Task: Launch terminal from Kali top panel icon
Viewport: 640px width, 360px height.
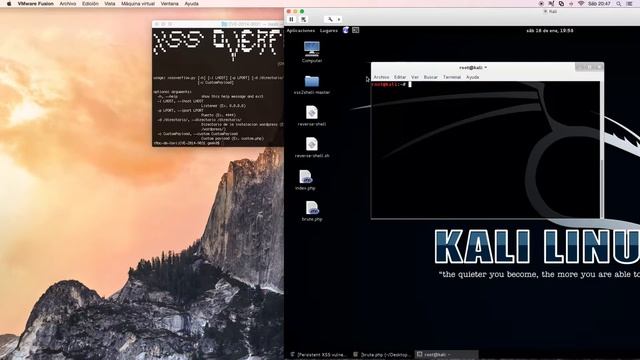Action: (356, 30)
